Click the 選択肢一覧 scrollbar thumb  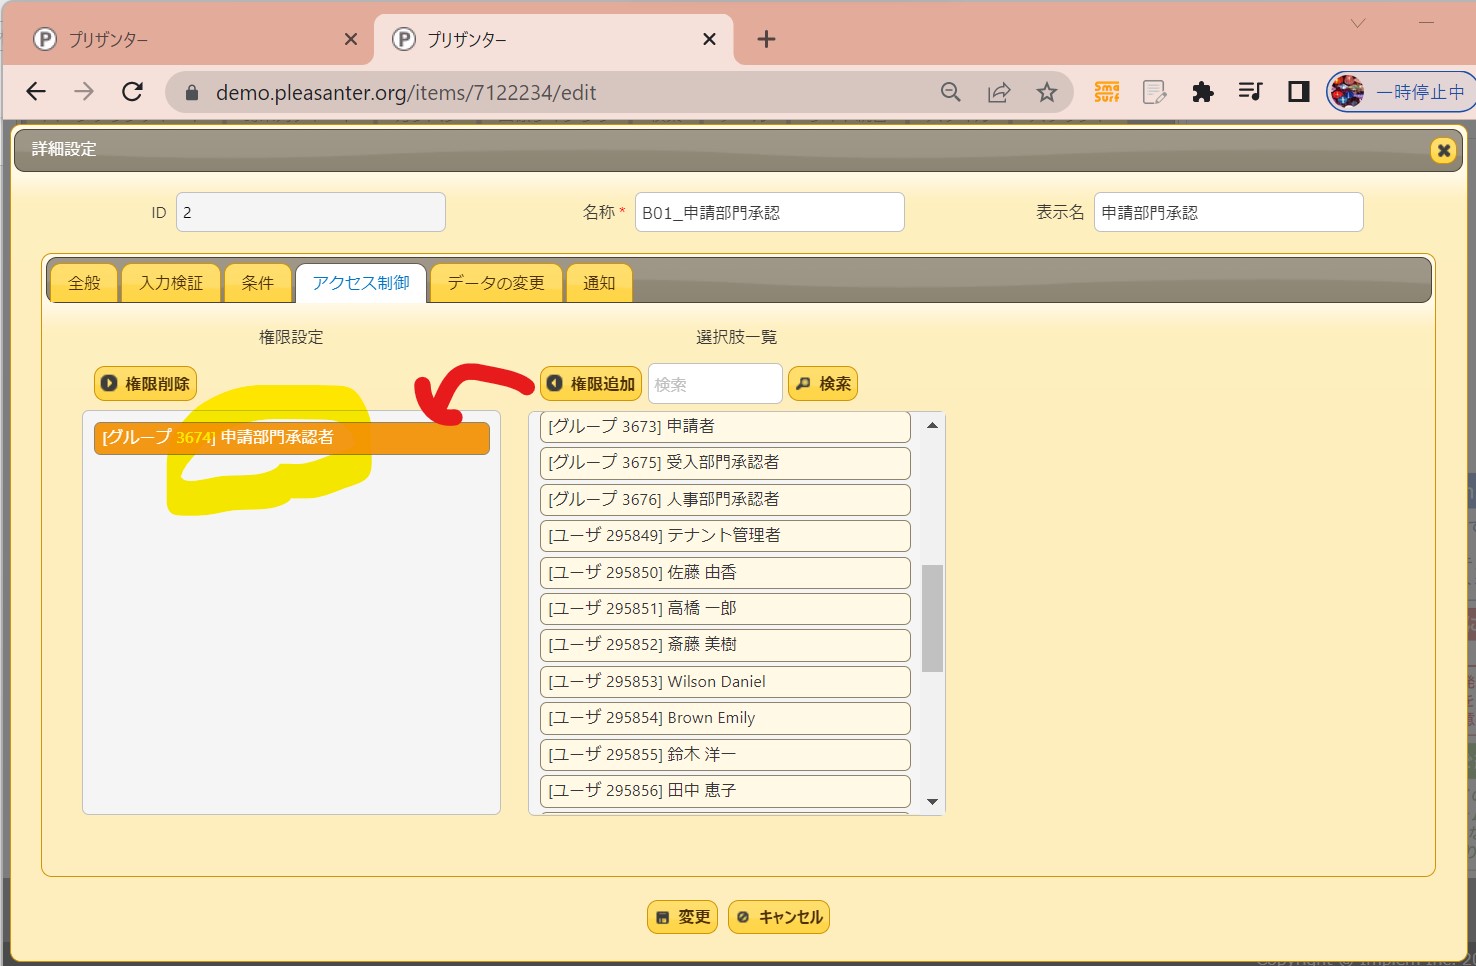pos(932,618)
